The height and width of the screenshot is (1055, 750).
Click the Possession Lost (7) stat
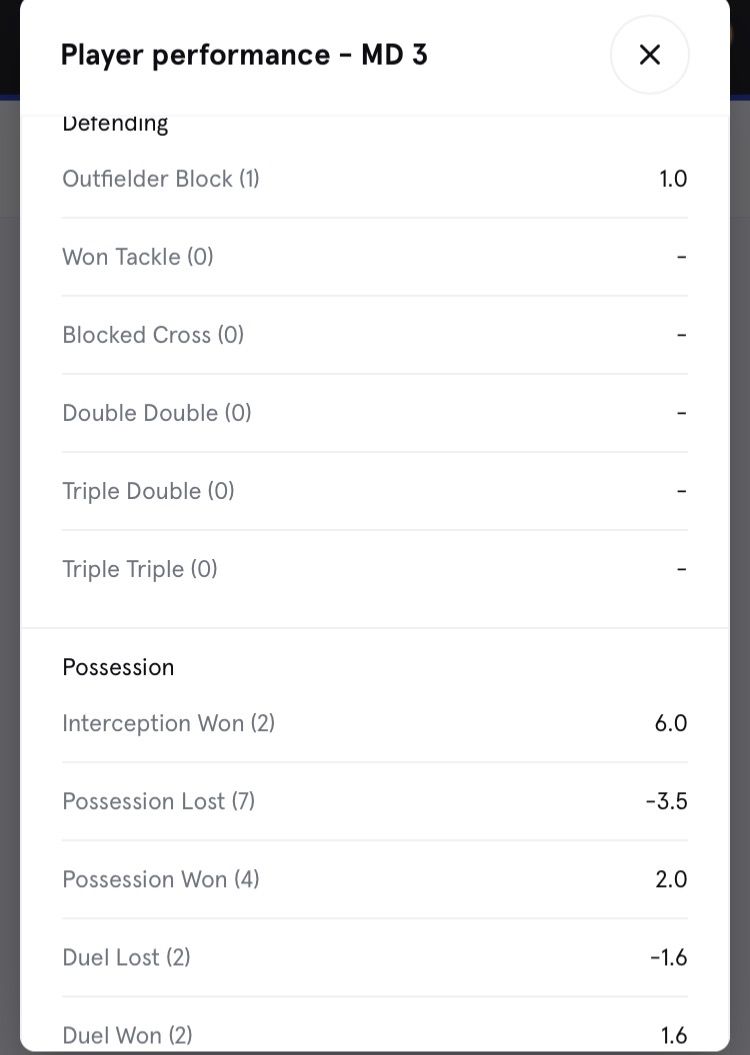click(x=159, y=801)
